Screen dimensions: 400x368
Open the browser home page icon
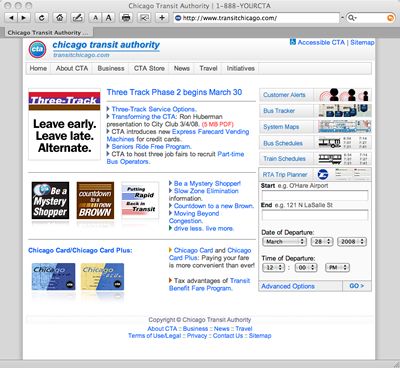point(59,18)
